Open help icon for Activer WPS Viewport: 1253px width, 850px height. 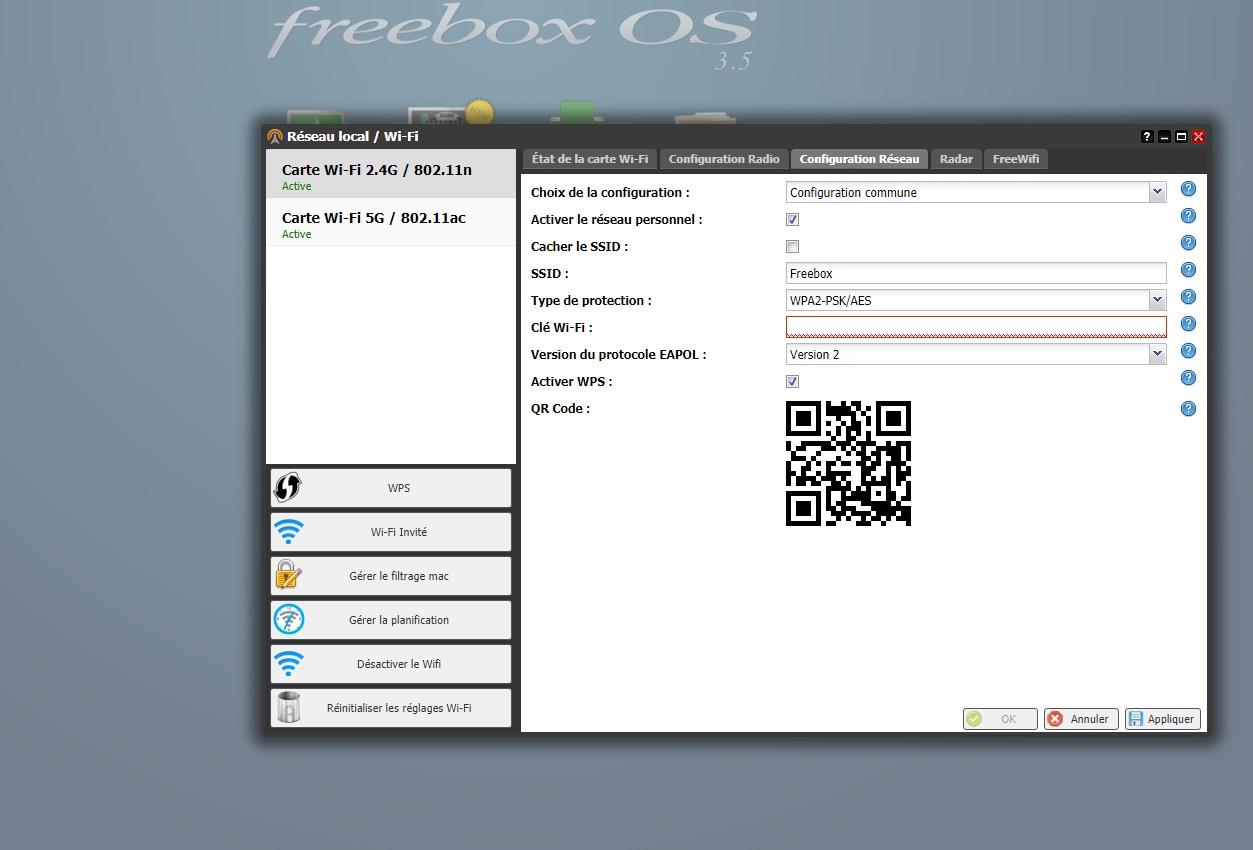[1188, 378]
